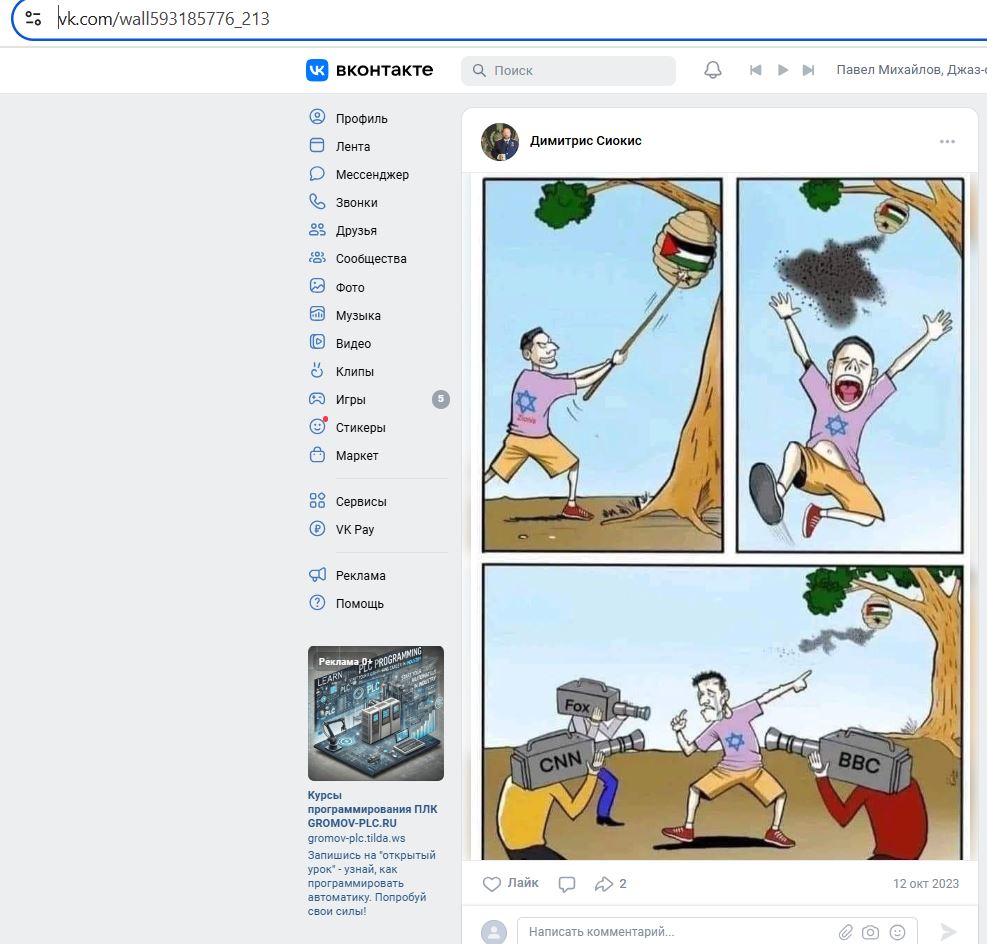Click the Лайк button label
This screenshot has height=944, width=987.
pyautogui.click(x=522, y=883)
